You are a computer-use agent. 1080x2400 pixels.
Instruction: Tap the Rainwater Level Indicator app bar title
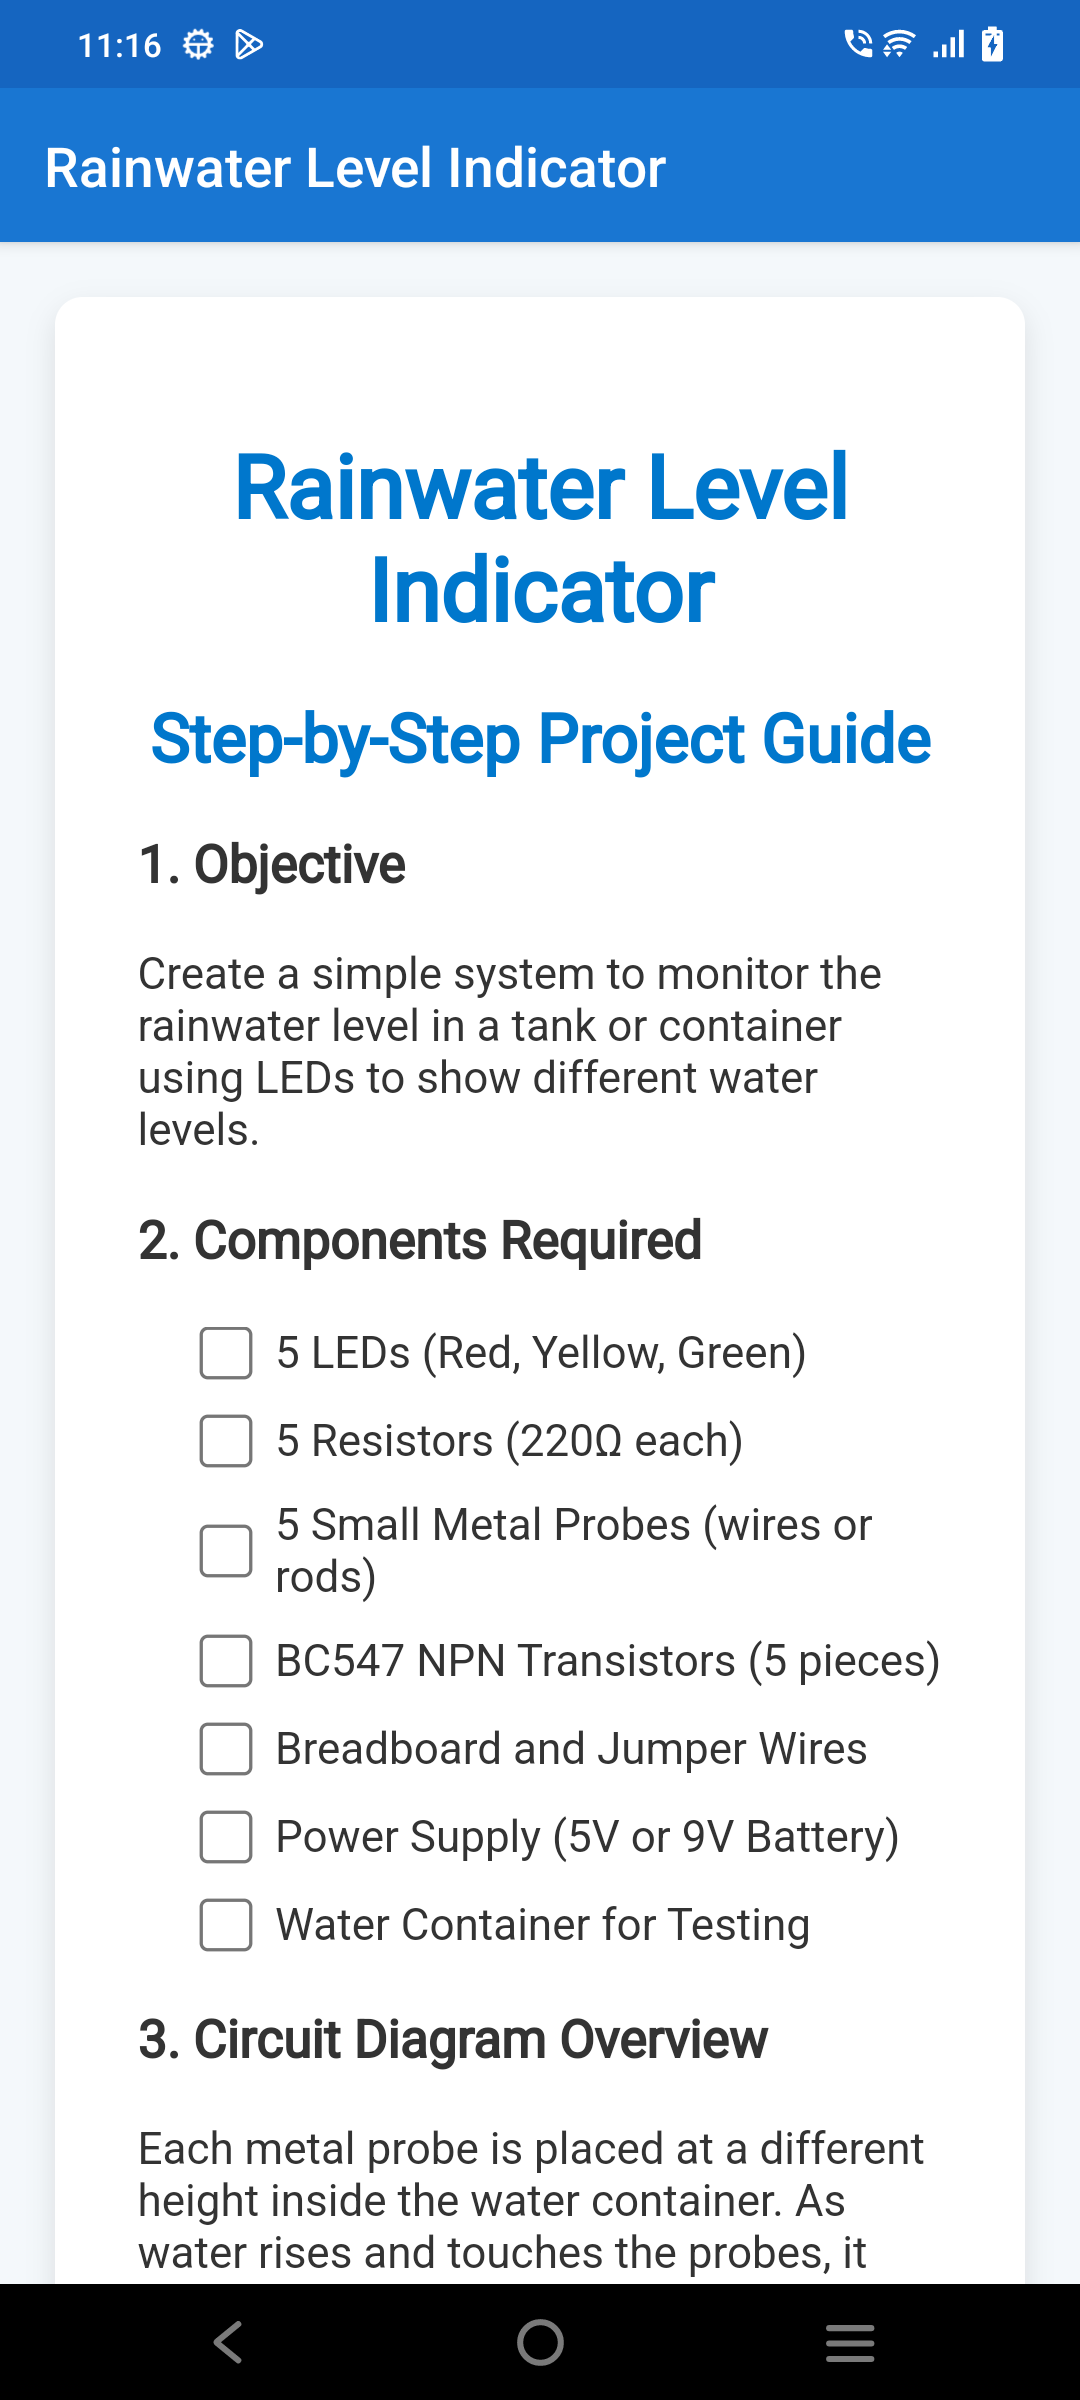[355, 168]
